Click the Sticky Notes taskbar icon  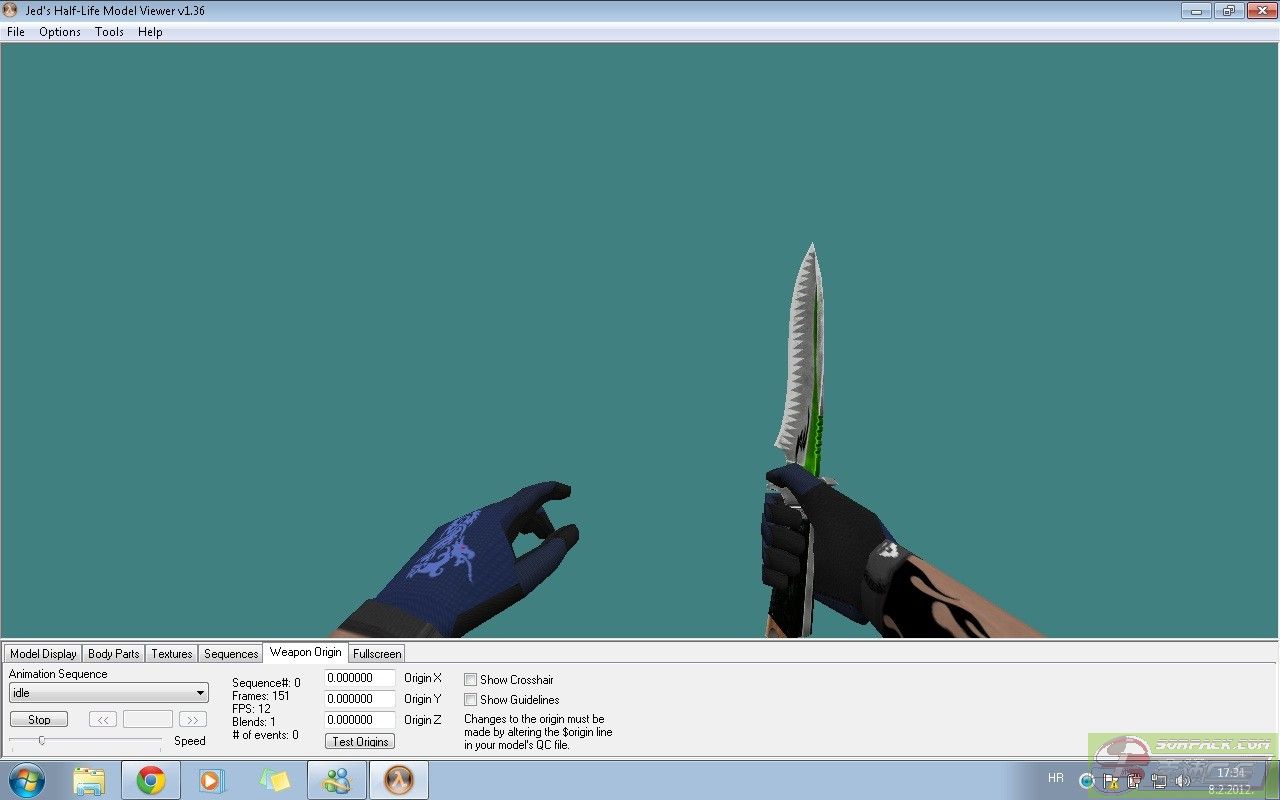pos(275,780)
